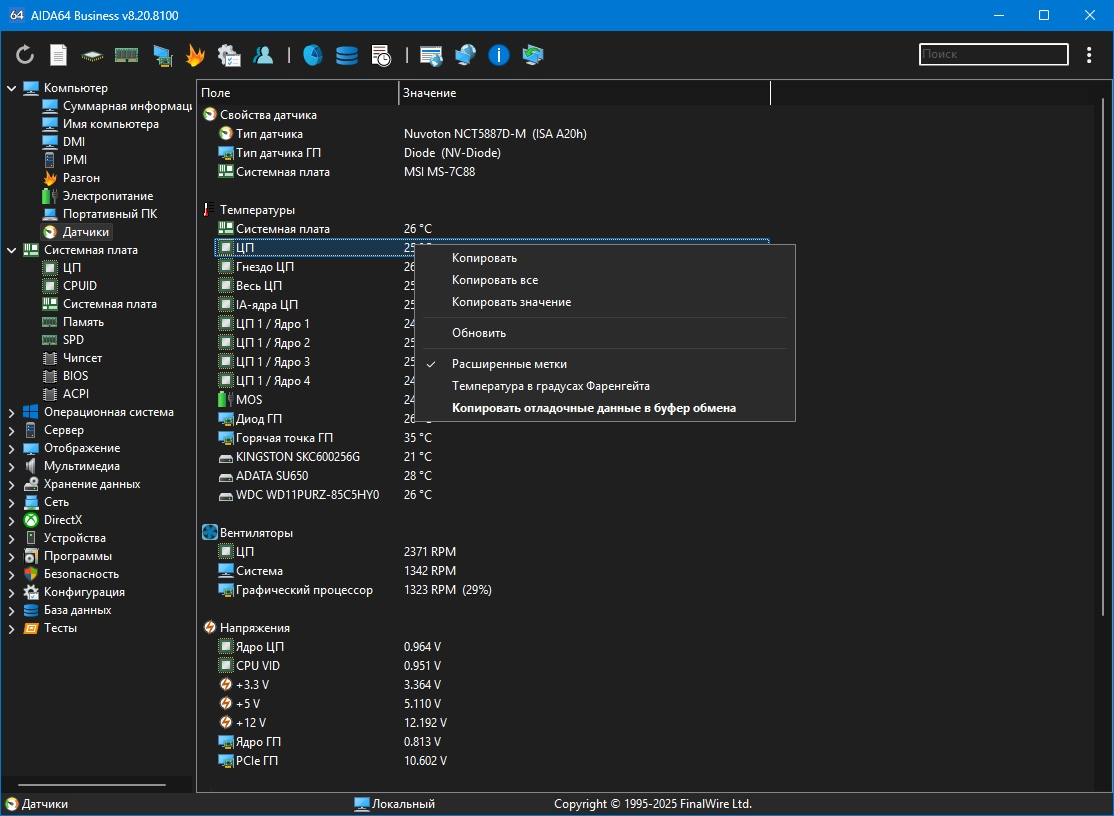
Task: Choose Копировать все in context menu
Action: coord(494,280)
